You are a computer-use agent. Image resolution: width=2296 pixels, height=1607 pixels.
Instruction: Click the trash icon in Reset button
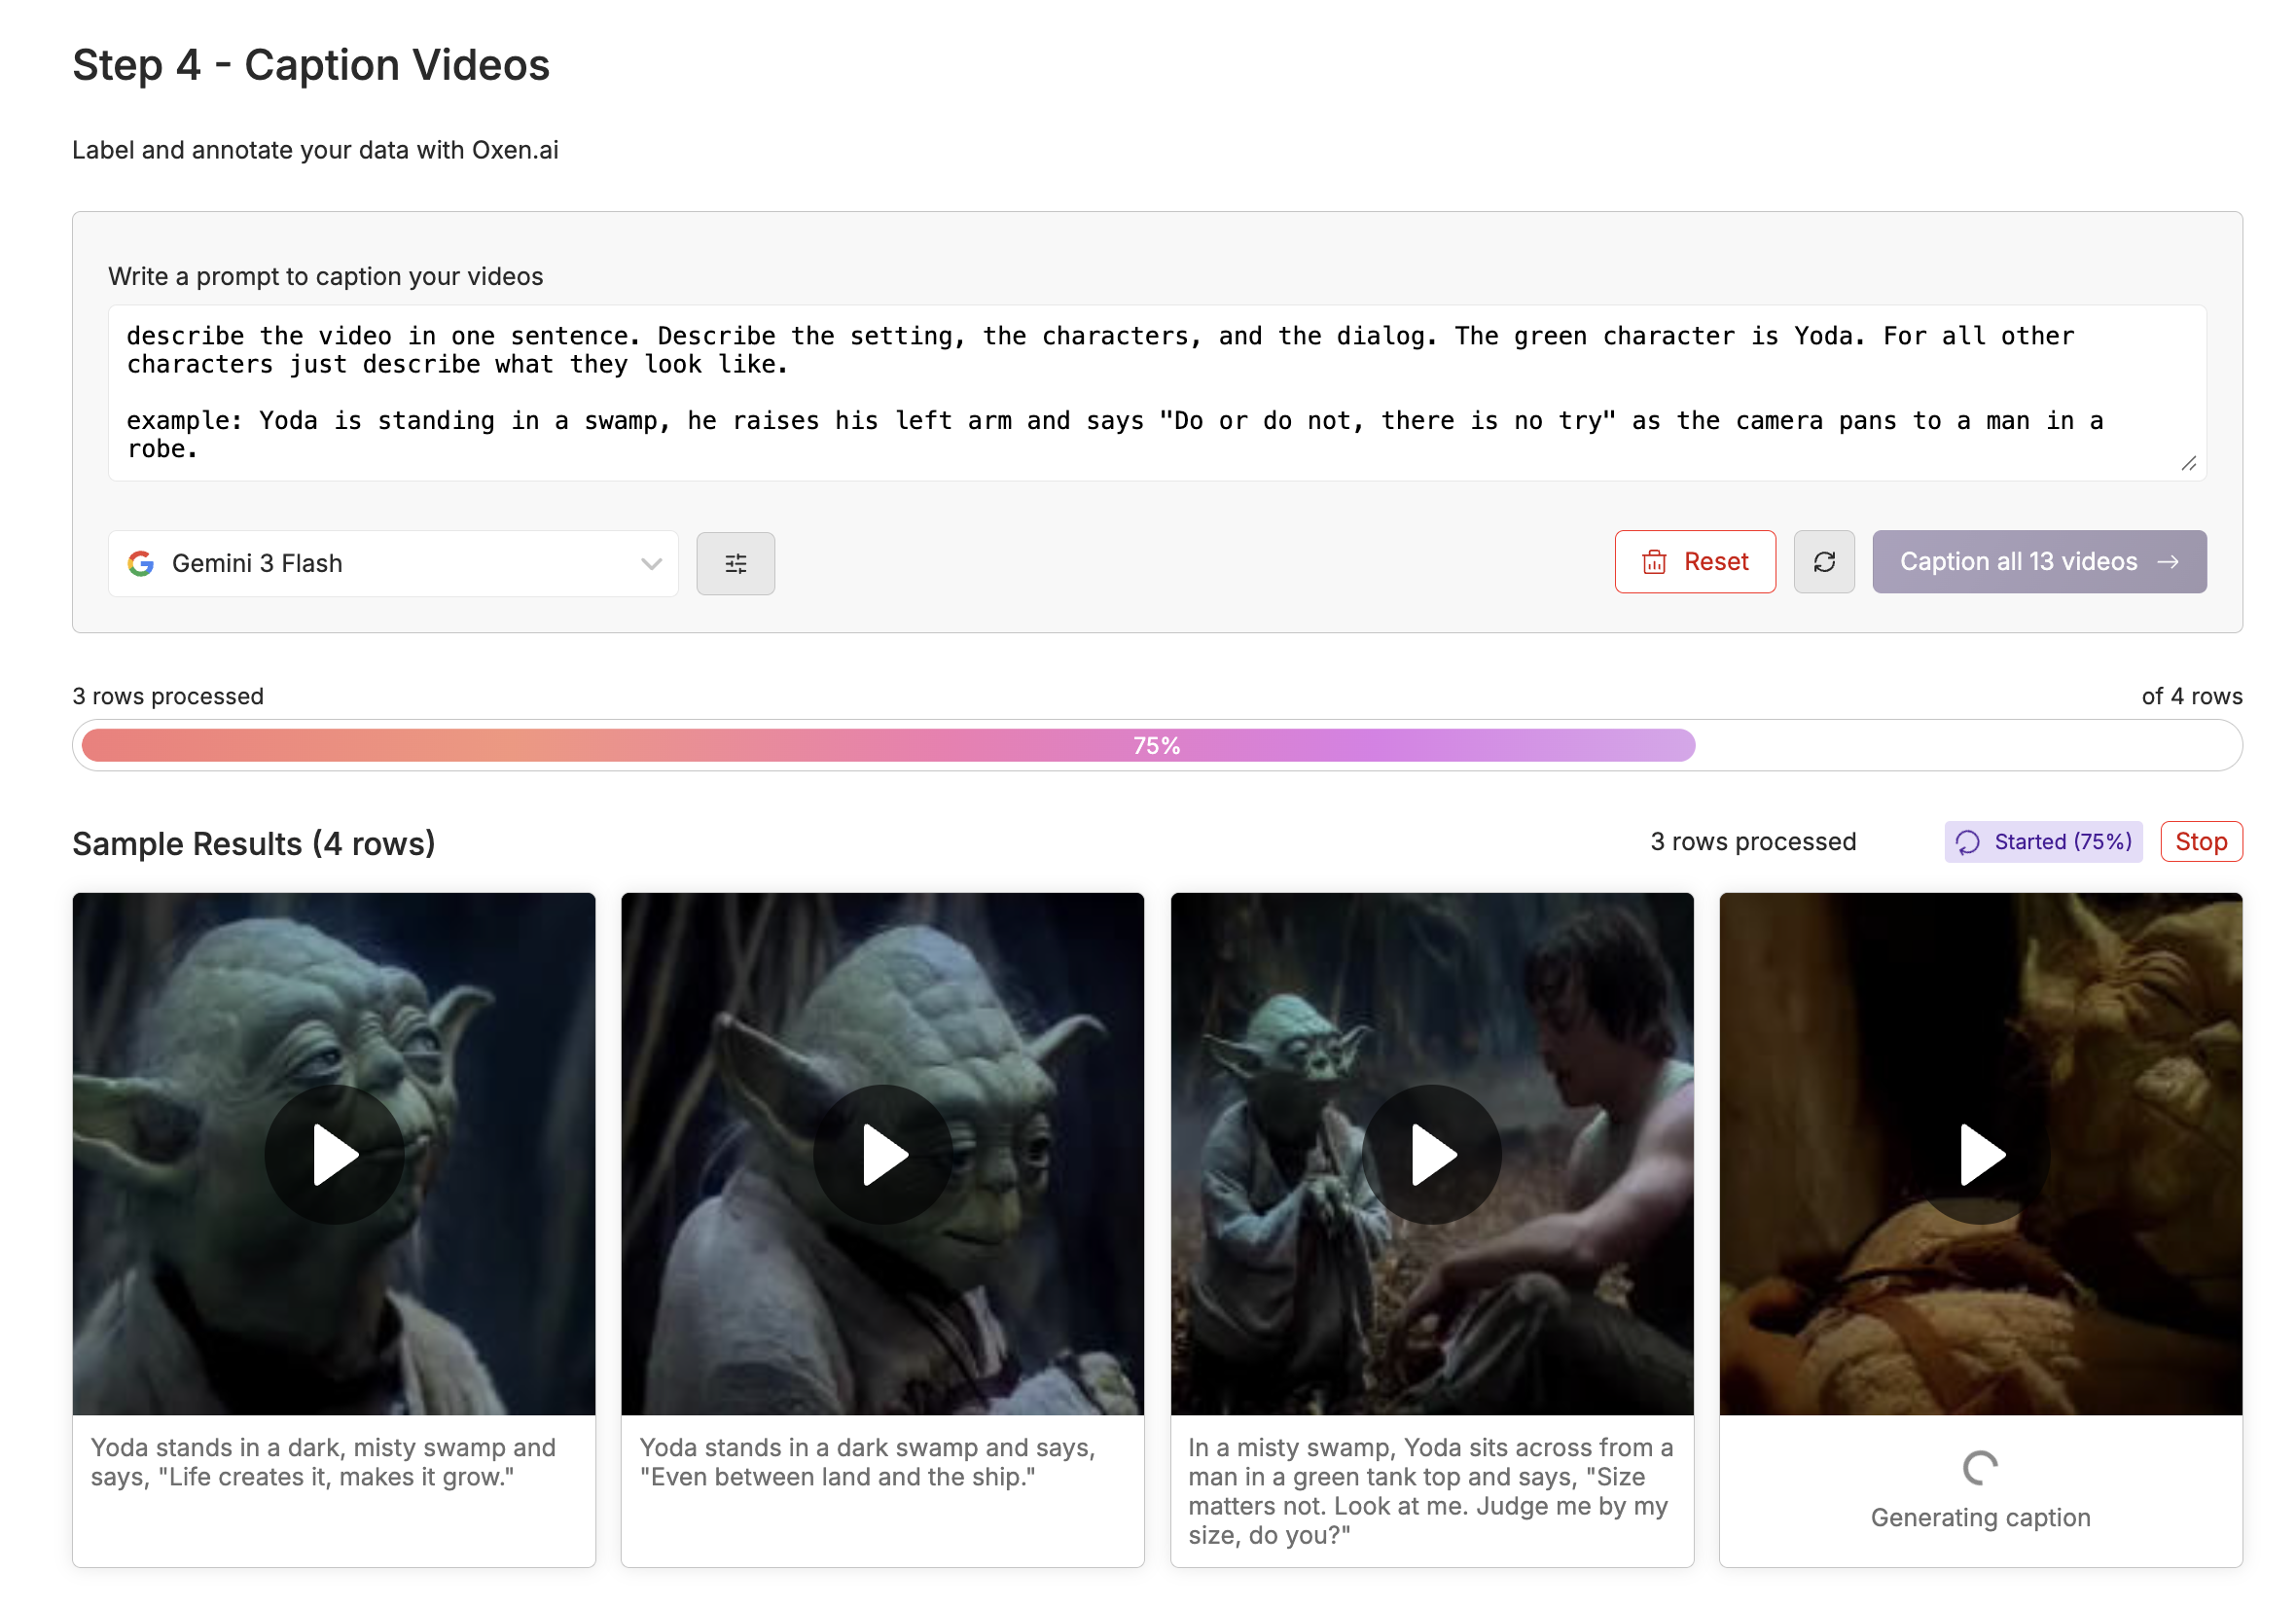click(x=1654, y=562)
